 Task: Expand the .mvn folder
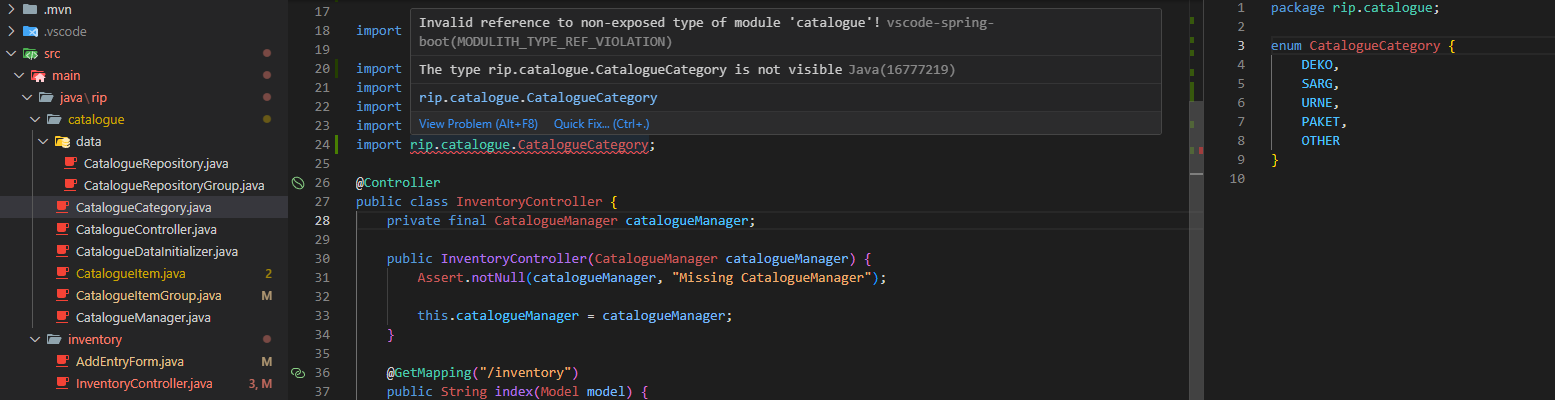tap(11, 9)
